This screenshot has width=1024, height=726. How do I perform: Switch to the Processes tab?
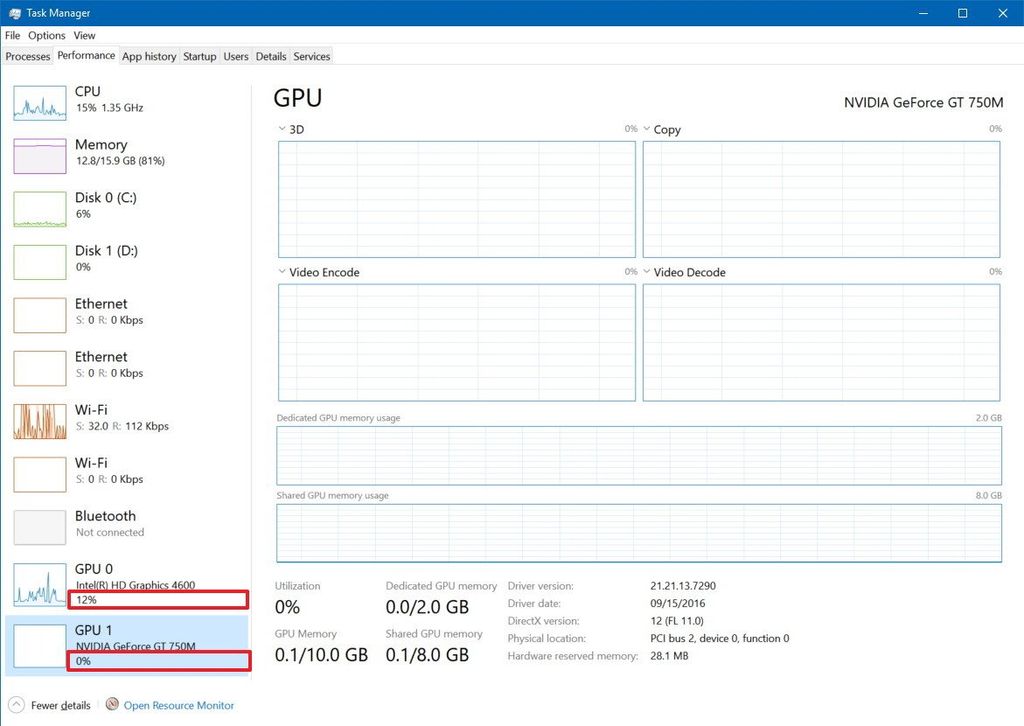27,56
